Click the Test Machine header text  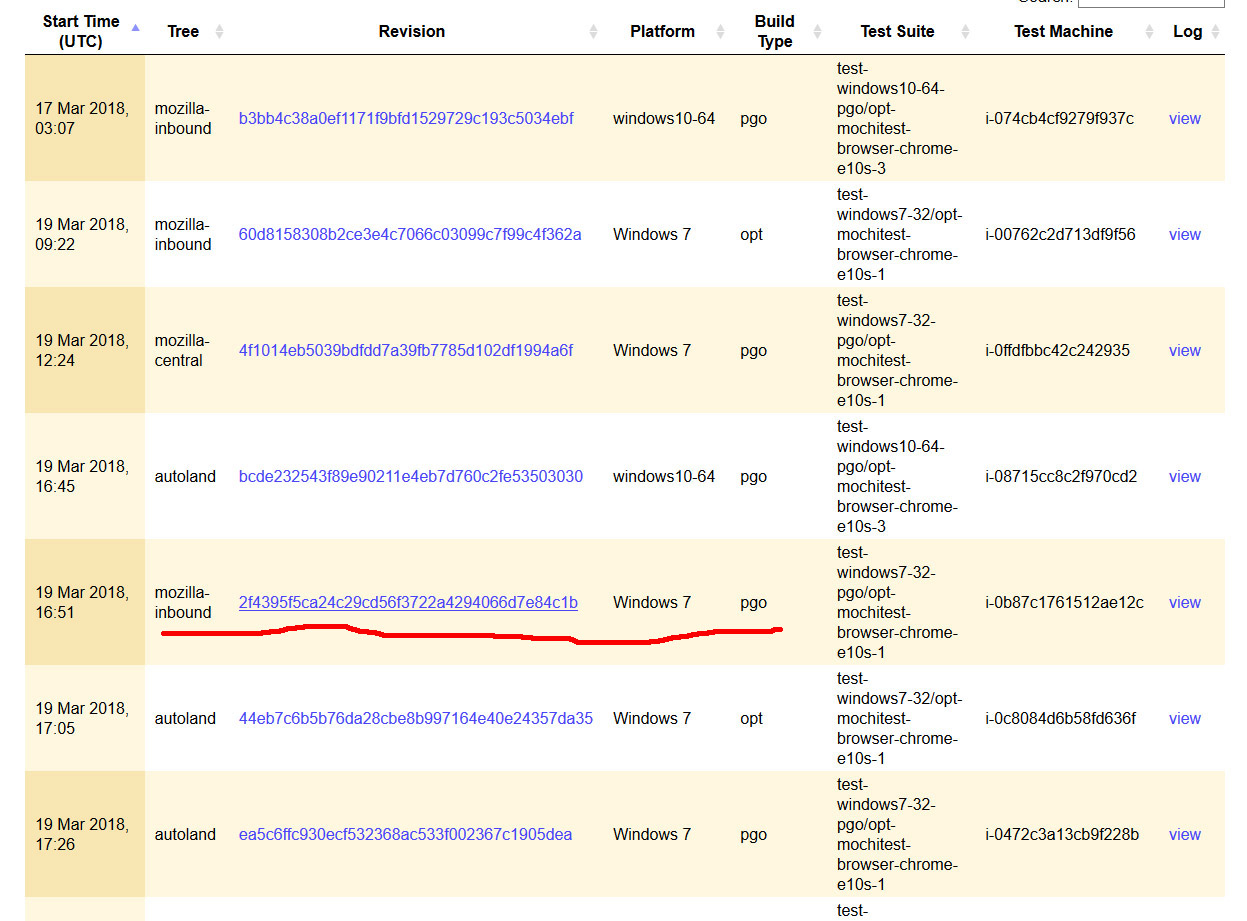click(x=1063, y=32)
